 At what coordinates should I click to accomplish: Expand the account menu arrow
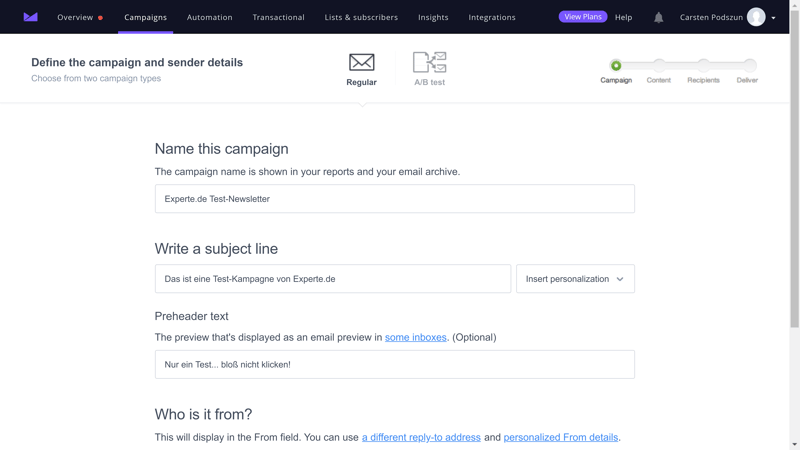(774, 18)
